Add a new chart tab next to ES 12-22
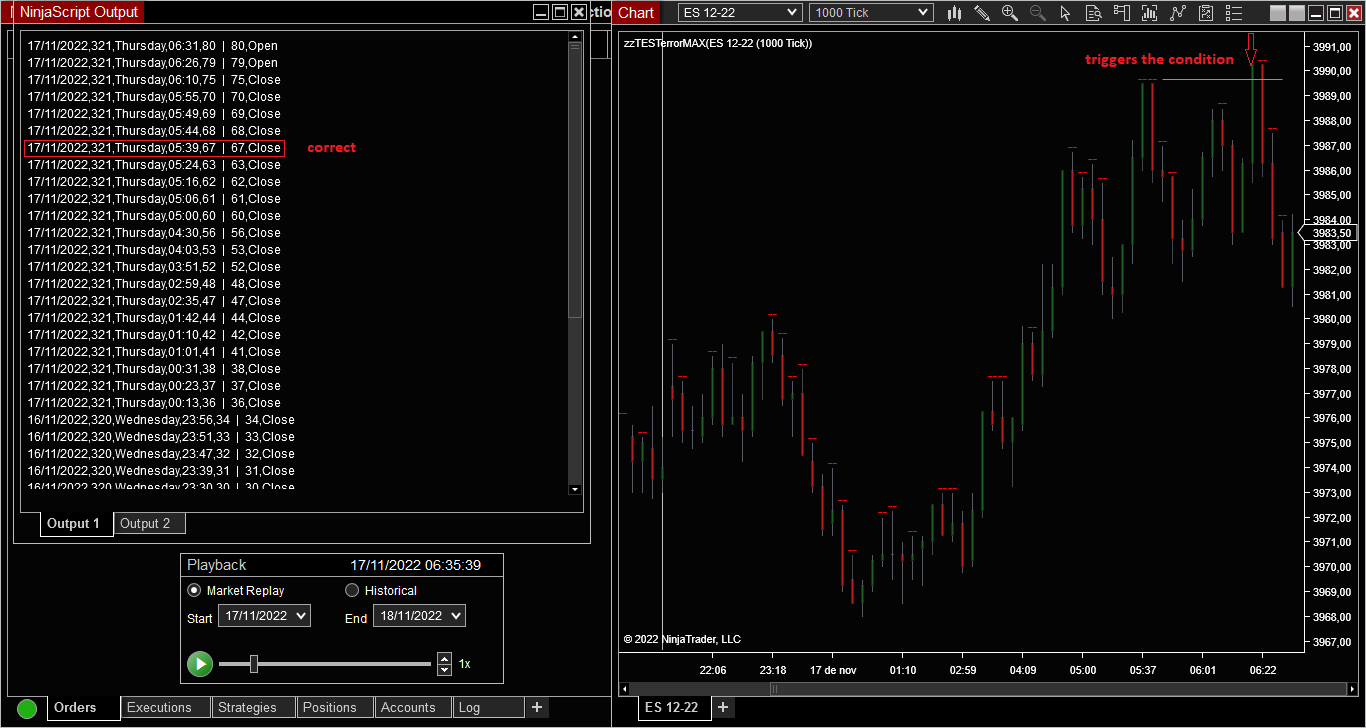Screen dimensions: 1366x728 (x=722, y=707)
